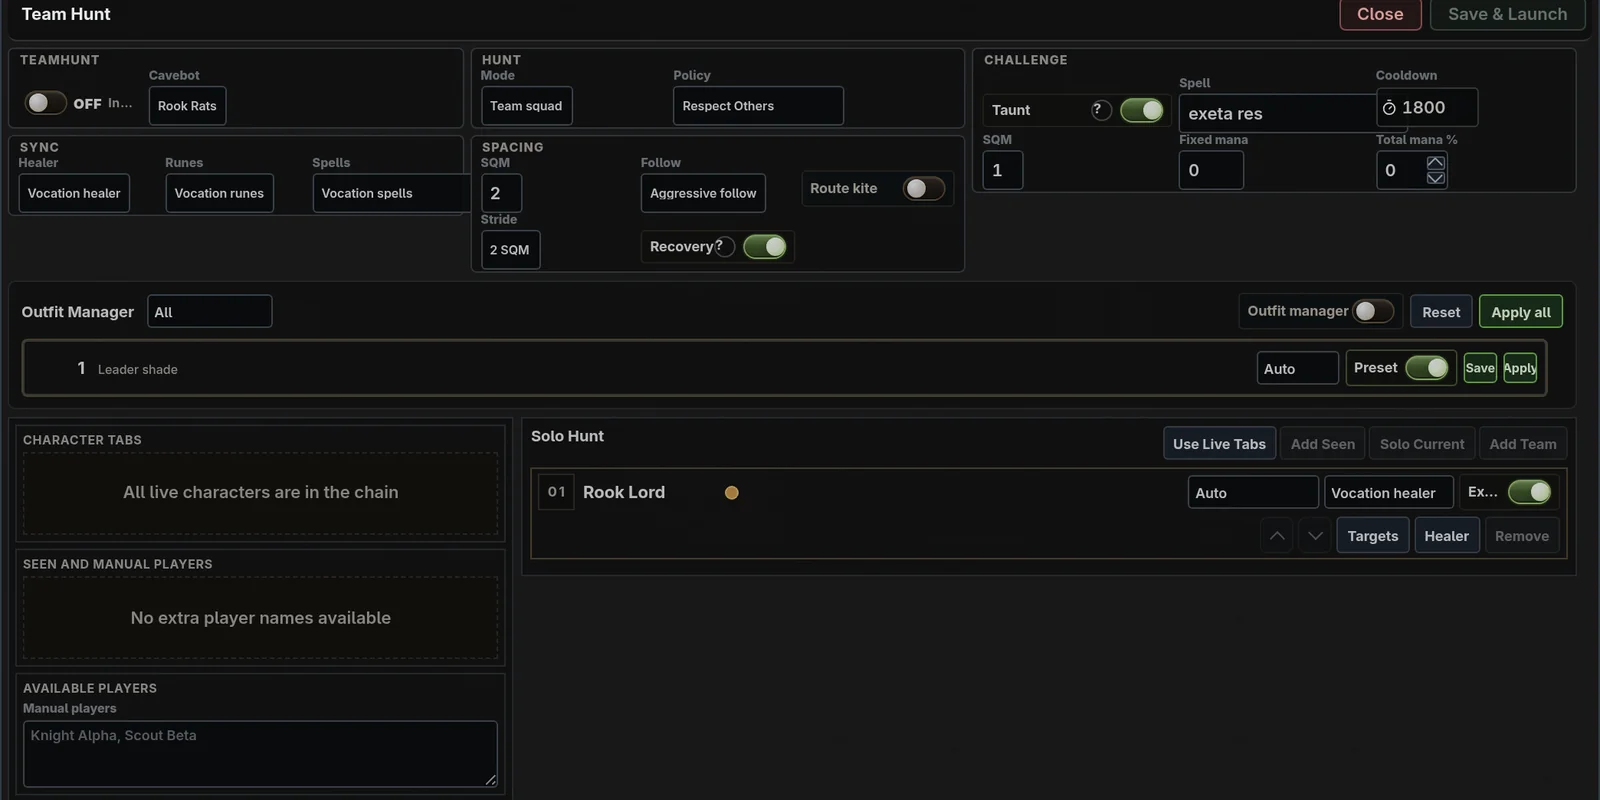The width and height of the screenshot is (1600, 800).
Task: Toggle the Preset switch for Leader shade
Action: click(1427, 368)
